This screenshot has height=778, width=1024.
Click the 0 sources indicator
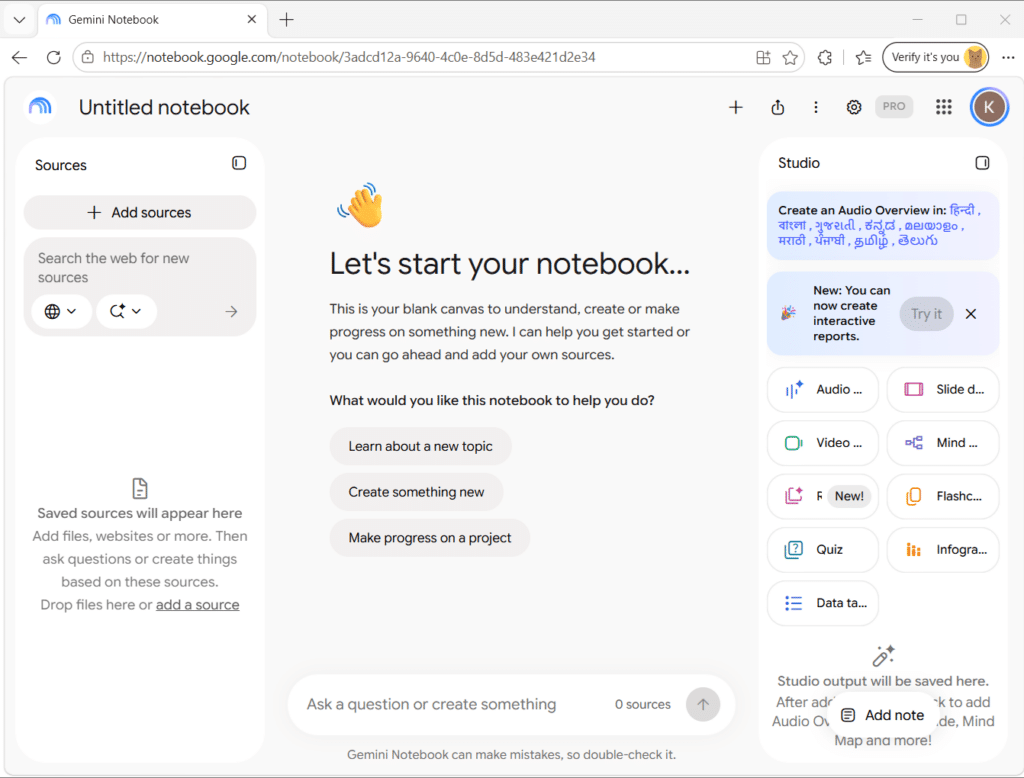[643, 704]
